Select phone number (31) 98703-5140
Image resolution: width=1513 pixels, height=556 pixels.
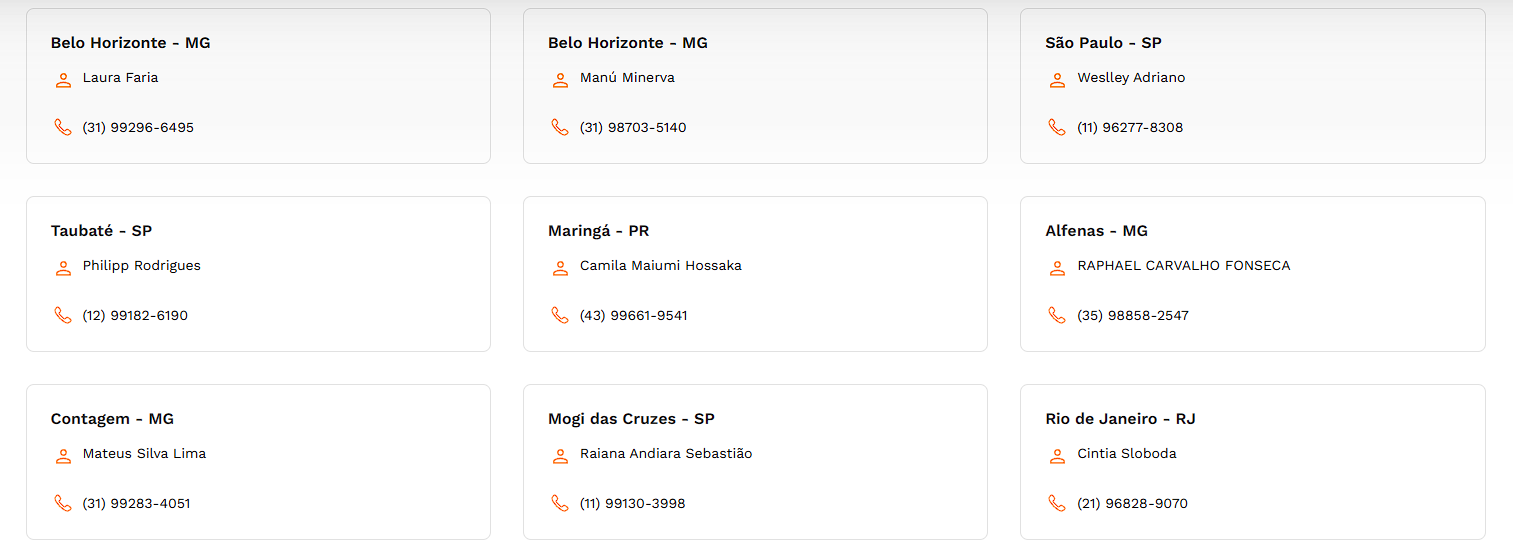point(633,128)
